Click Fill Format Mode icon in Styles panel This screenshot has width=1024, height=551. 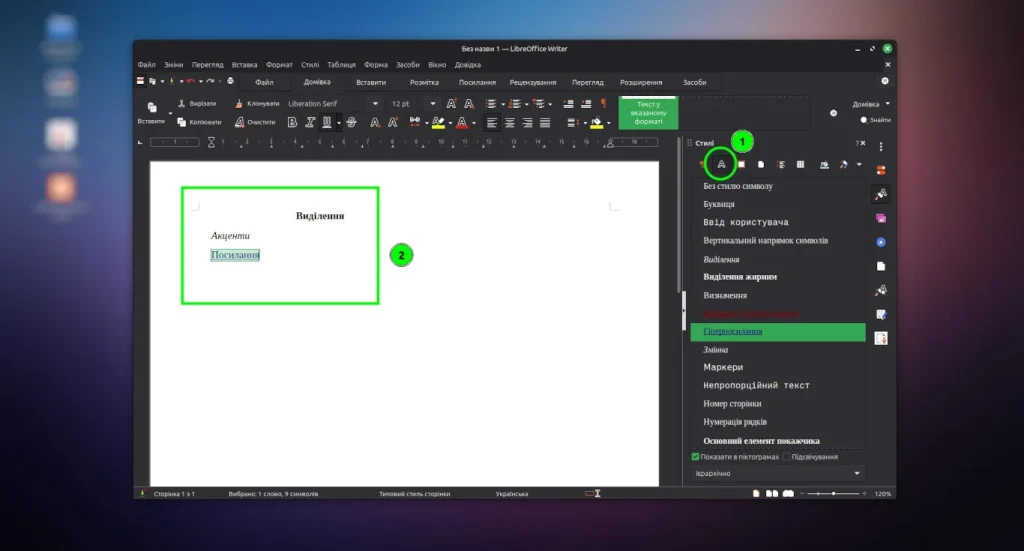(x=824, y=165)
